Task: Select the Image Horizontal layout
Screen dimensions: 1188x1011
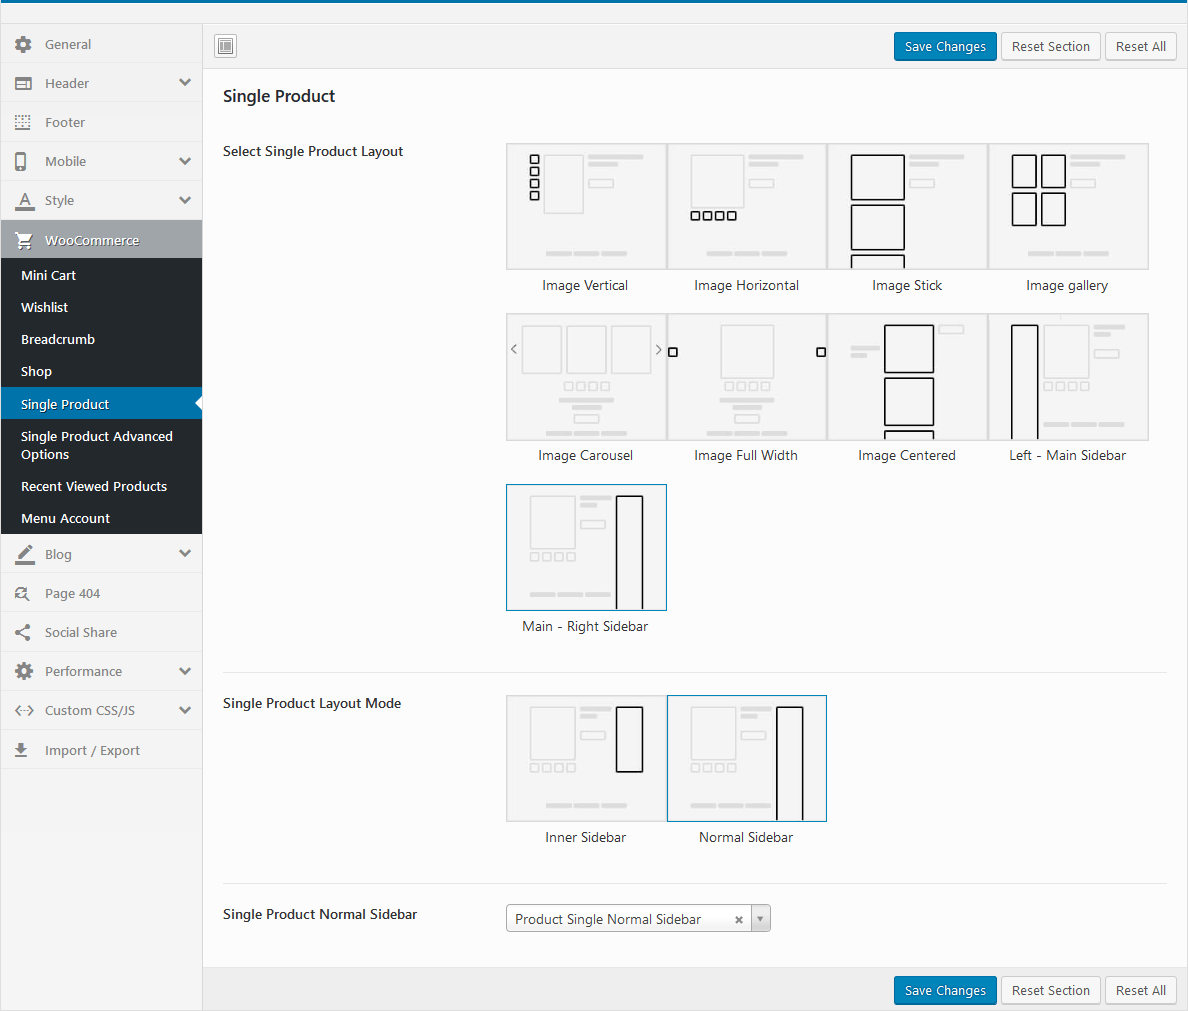Action: pyautogui.click(x=747, y=206)
